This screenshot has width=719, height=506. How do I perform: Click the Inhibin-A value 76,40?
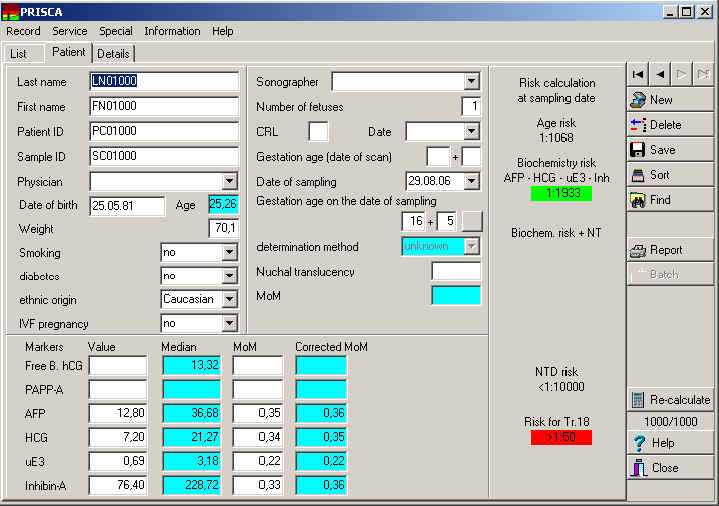118,485
